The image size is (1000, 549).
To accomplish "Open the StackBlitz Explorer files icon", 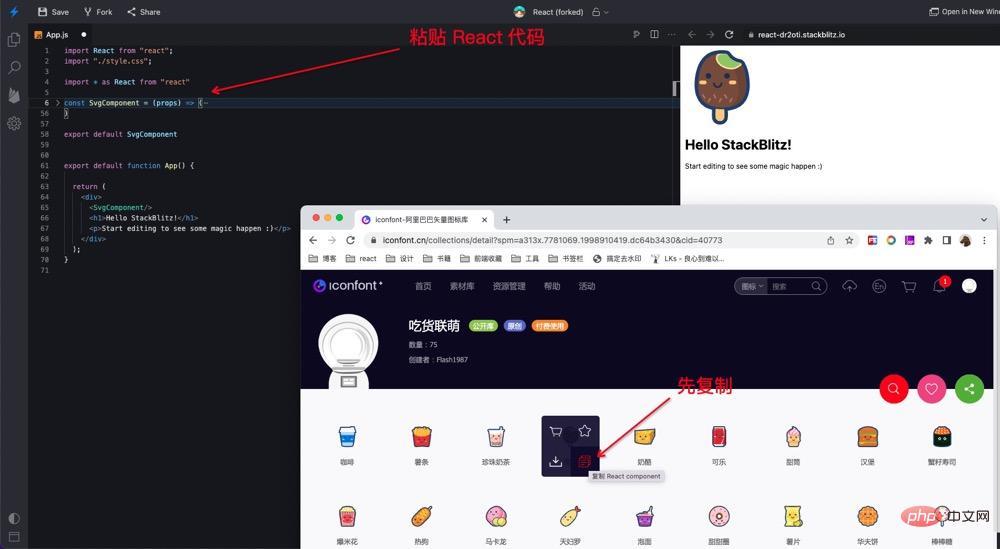I will (14, 40).
